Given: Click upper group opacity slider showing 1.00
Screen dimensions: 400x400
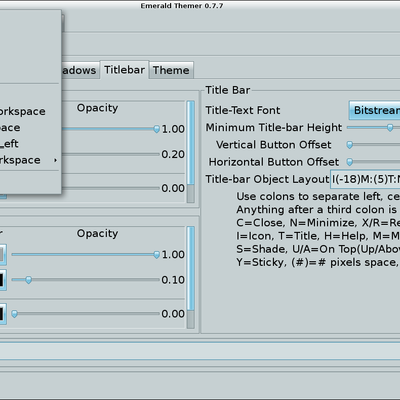Looking at the screenshot, I should (111, 129).
